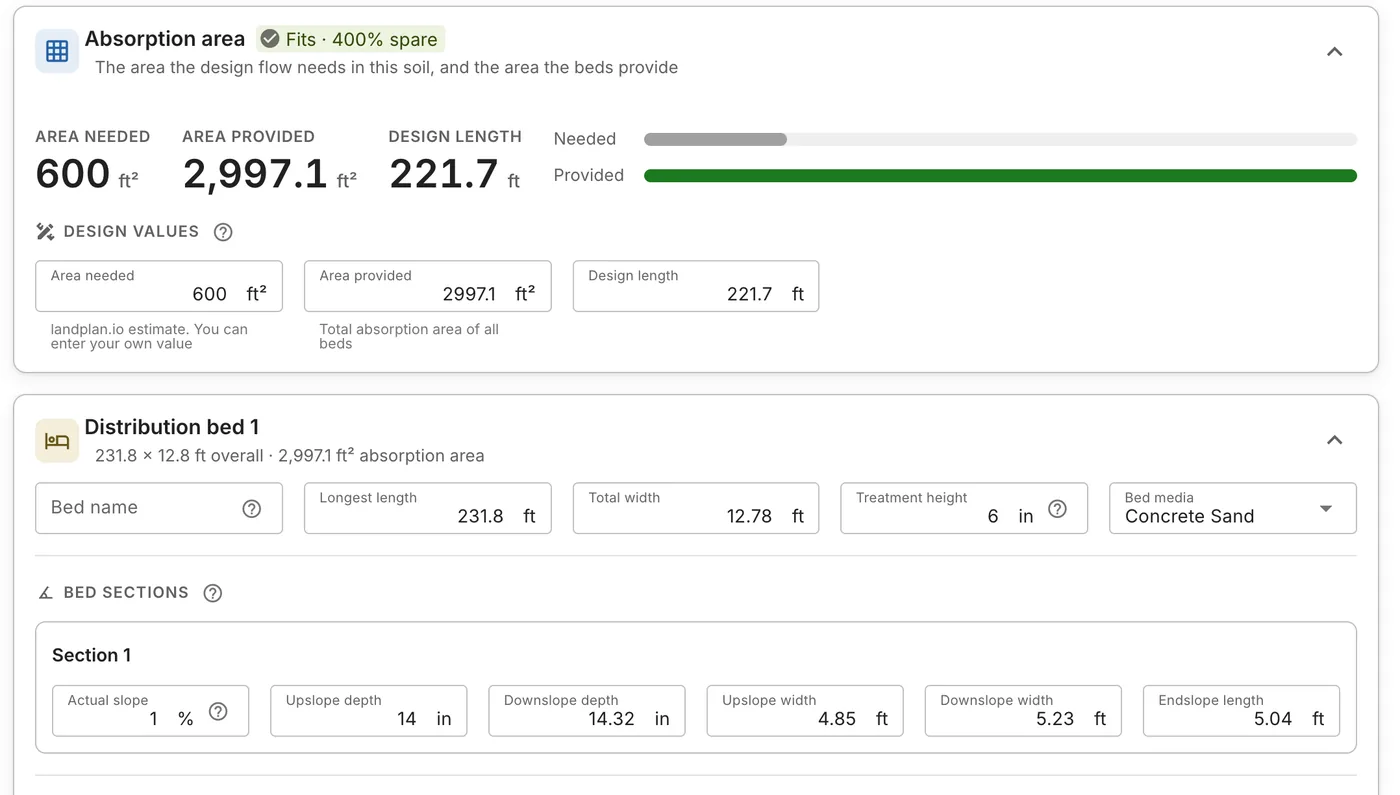
Task: Collapse the Absorption area panel
Action: point(1334,51)
